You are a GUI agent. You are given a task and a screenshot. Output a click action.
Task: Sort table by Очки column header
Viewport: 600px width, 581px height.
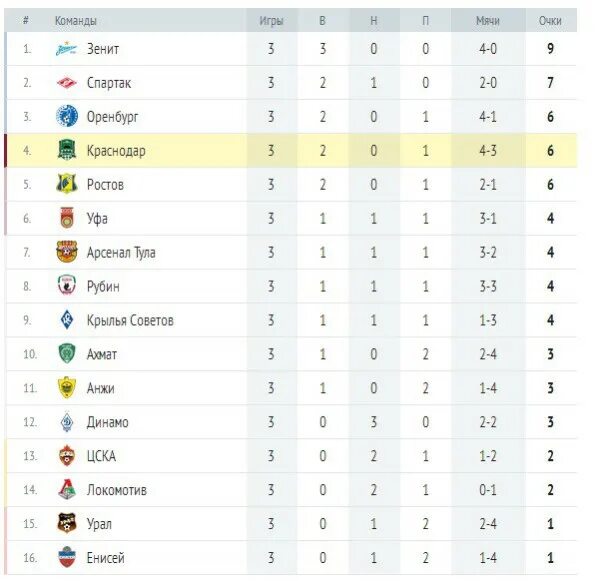coord(549,20)
